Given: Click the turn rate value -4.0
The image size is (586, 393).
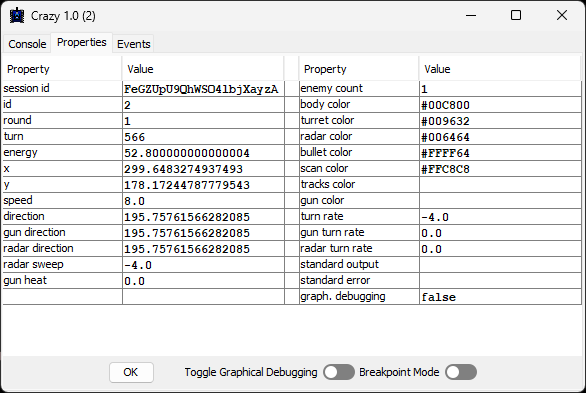Looking at the screenshot, I should coord(500,217).
